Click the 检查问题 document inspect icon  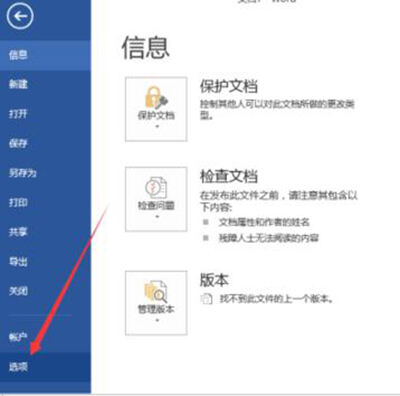point(156,188)
